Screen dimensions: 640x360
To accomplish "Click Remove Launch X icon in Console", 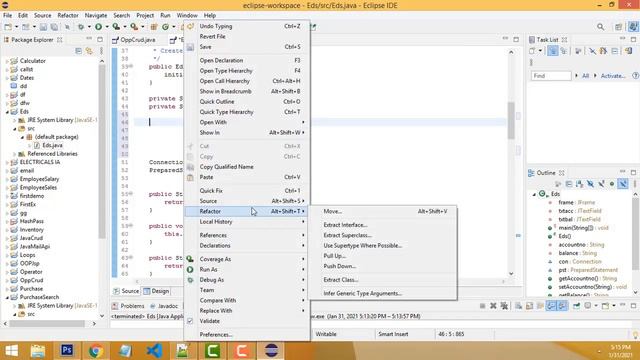I will tap(493, 306).
